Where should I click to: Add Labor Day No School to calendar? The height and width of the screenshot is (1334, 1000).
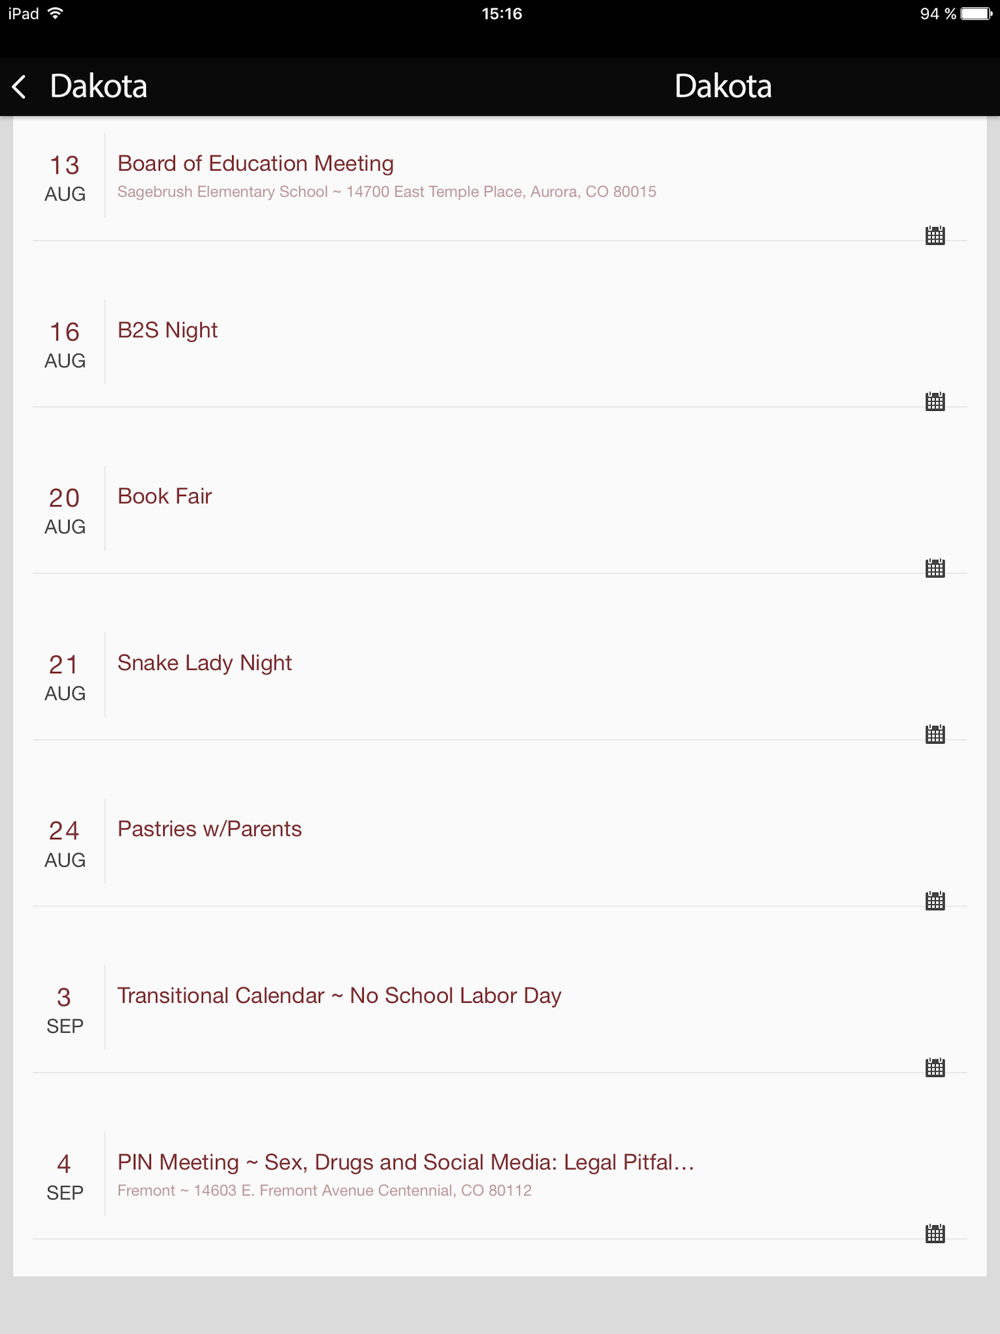pyautogui.click(x=935, y=1068)
